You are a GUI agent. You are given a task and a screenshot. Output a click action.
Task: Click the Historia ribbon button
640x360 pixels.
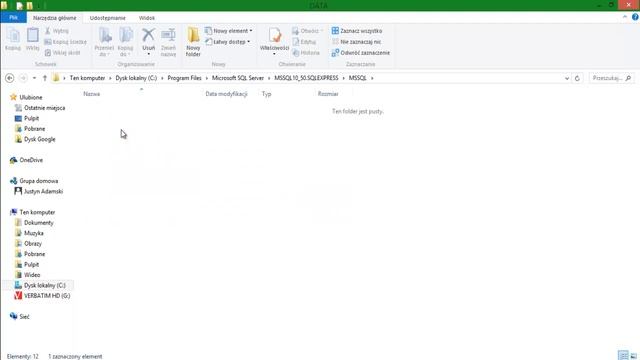coord(306,53)
